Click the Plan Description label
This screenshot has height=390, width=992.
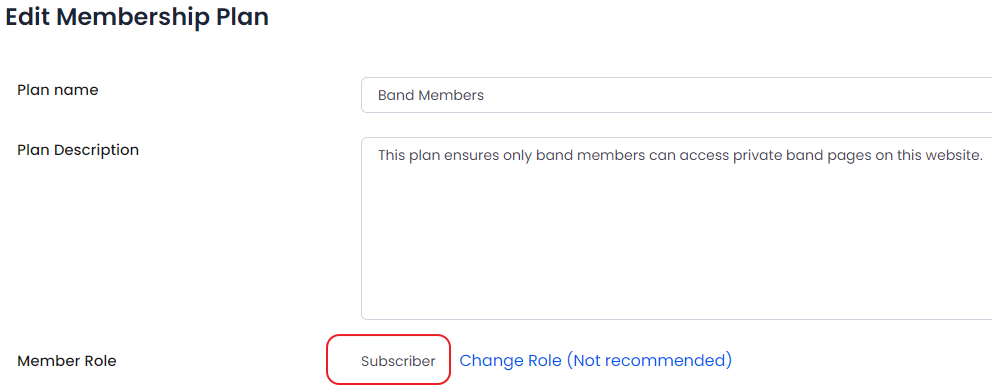click(78, 150)
